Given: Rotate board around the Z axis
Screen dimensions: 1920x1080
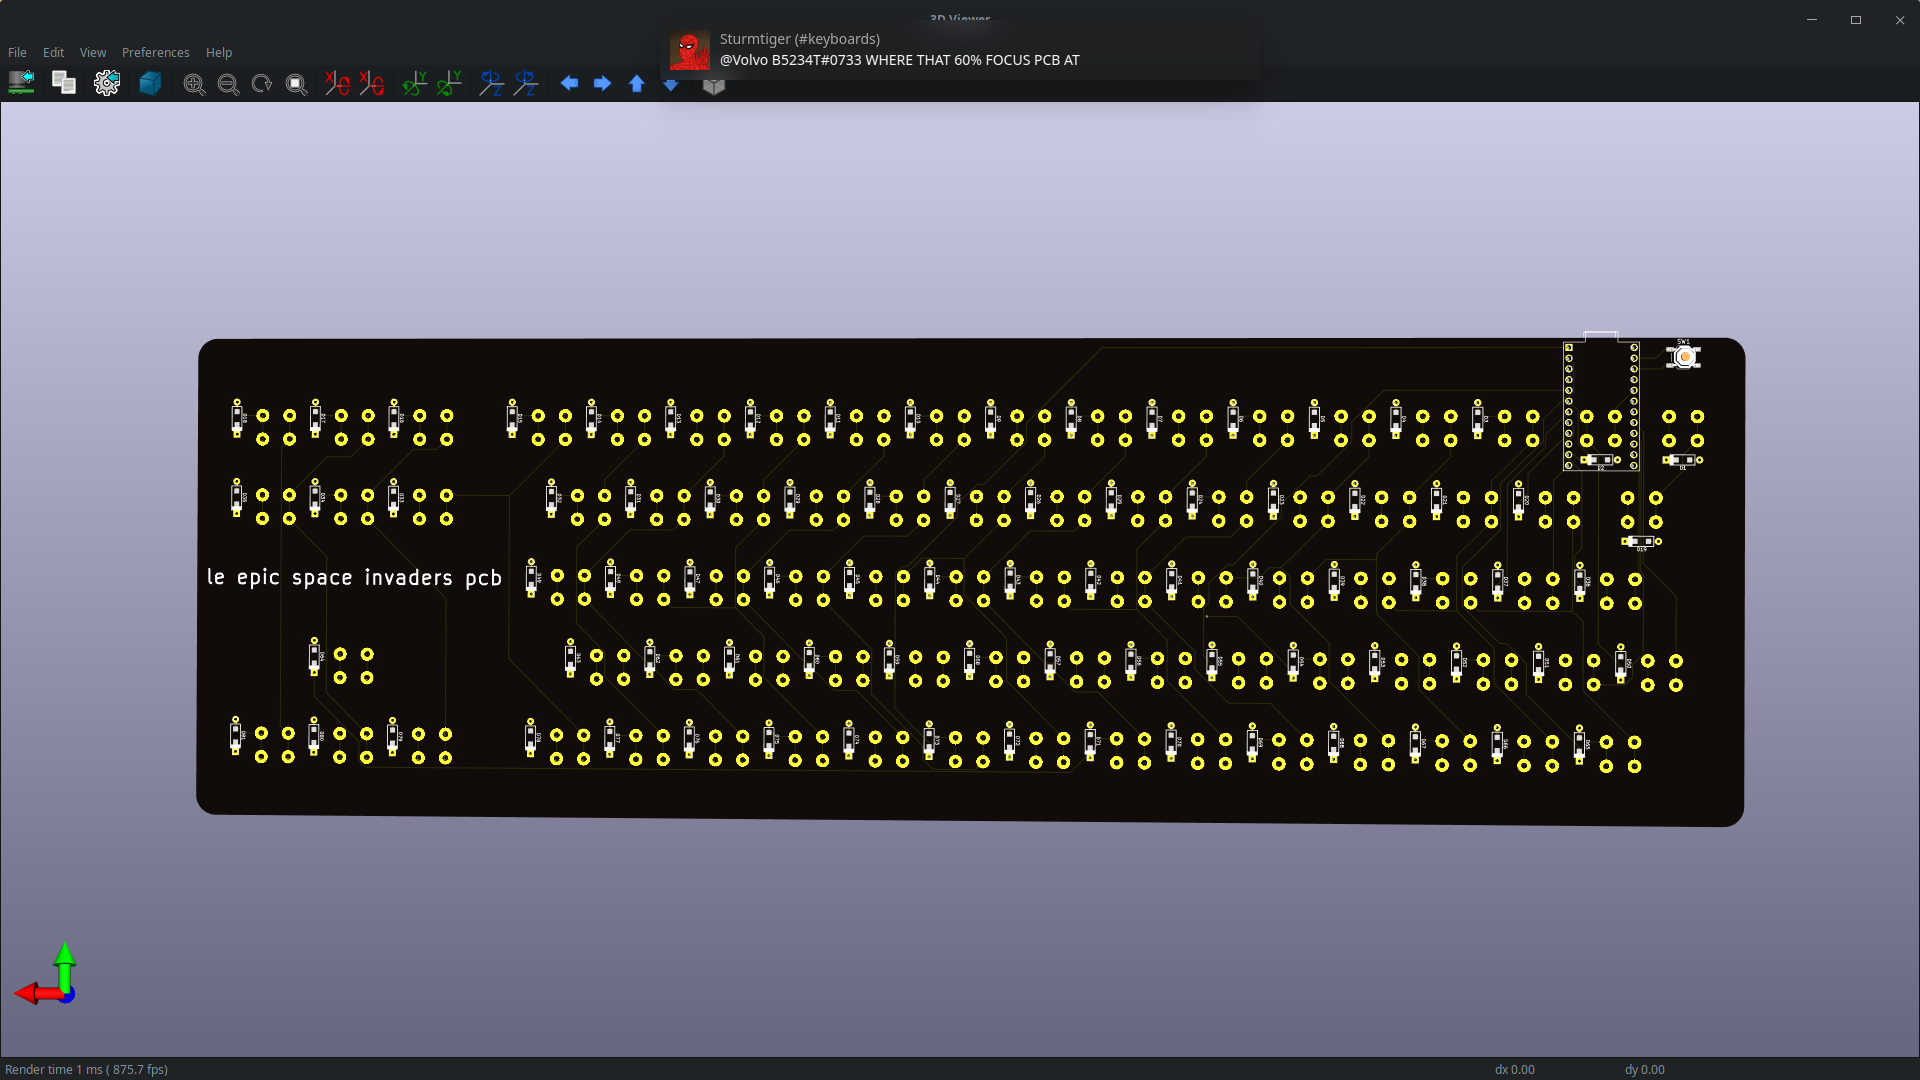Looking at the screenshot, I should tap(491, 84).
